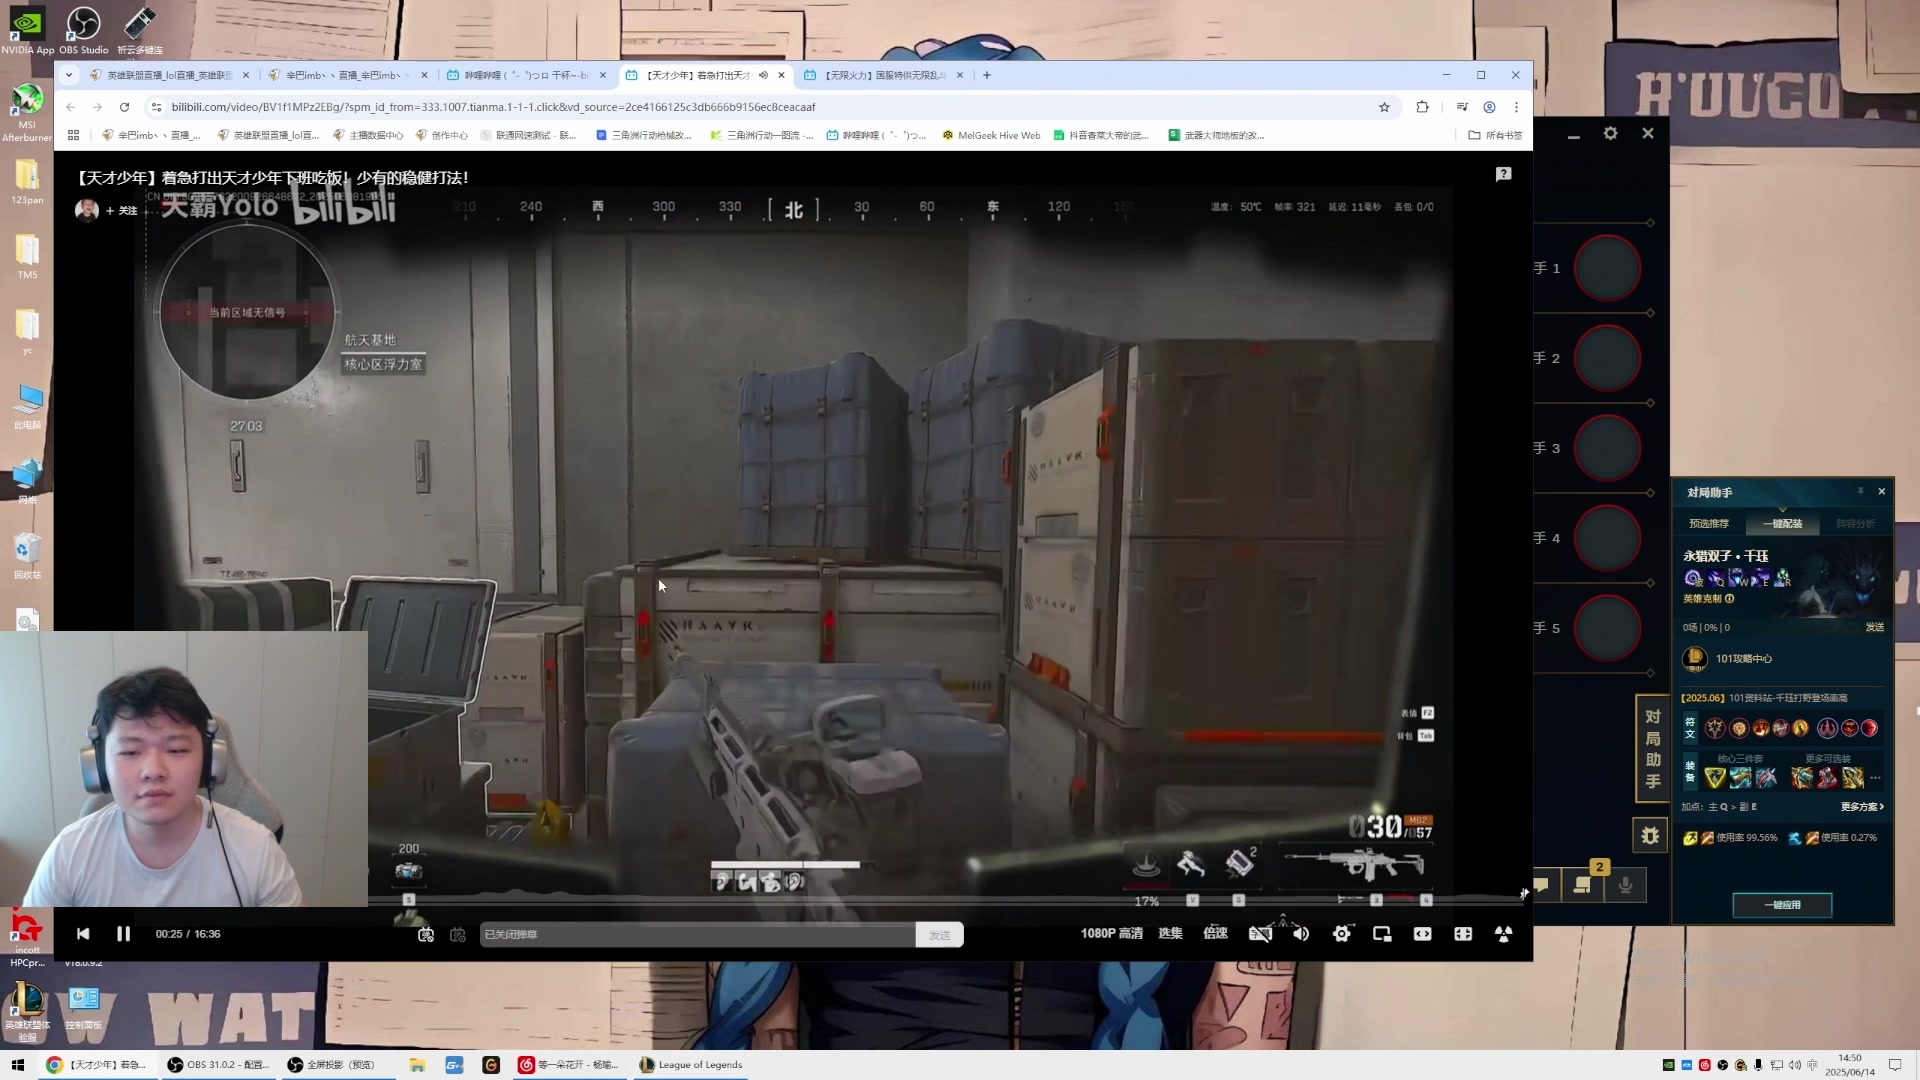This screenshot has height=1080, width=1920.
Task: Open League client settings gear
Action: point(1610,133)
